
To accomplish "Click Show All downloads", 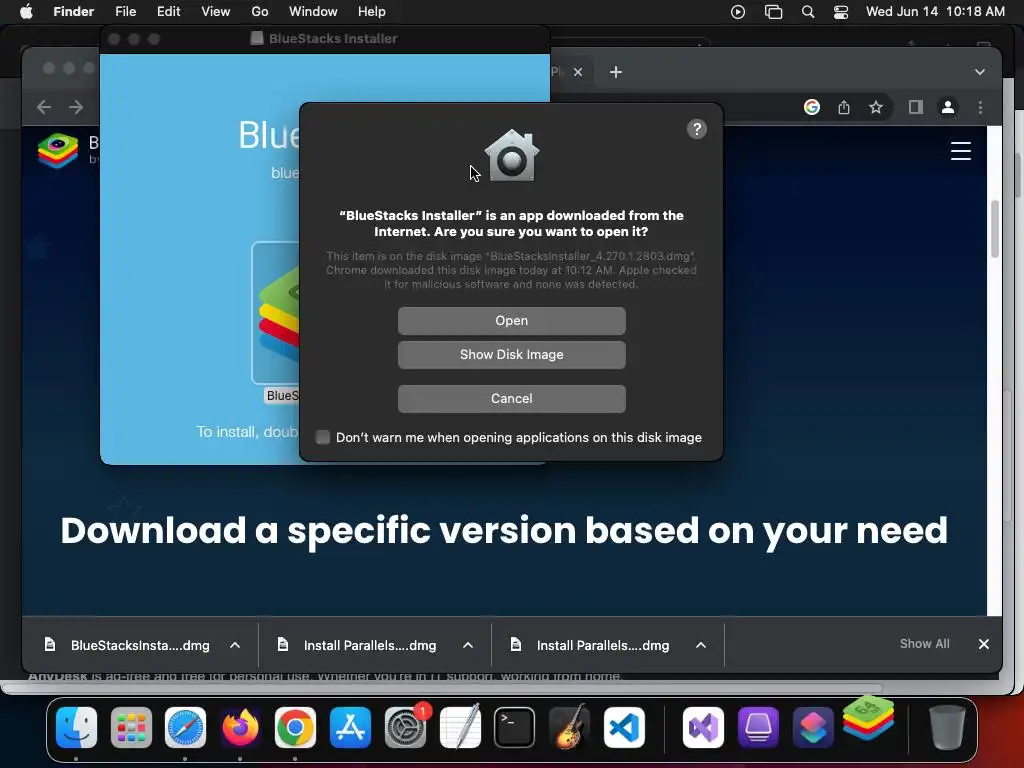I will coord(924,644).
